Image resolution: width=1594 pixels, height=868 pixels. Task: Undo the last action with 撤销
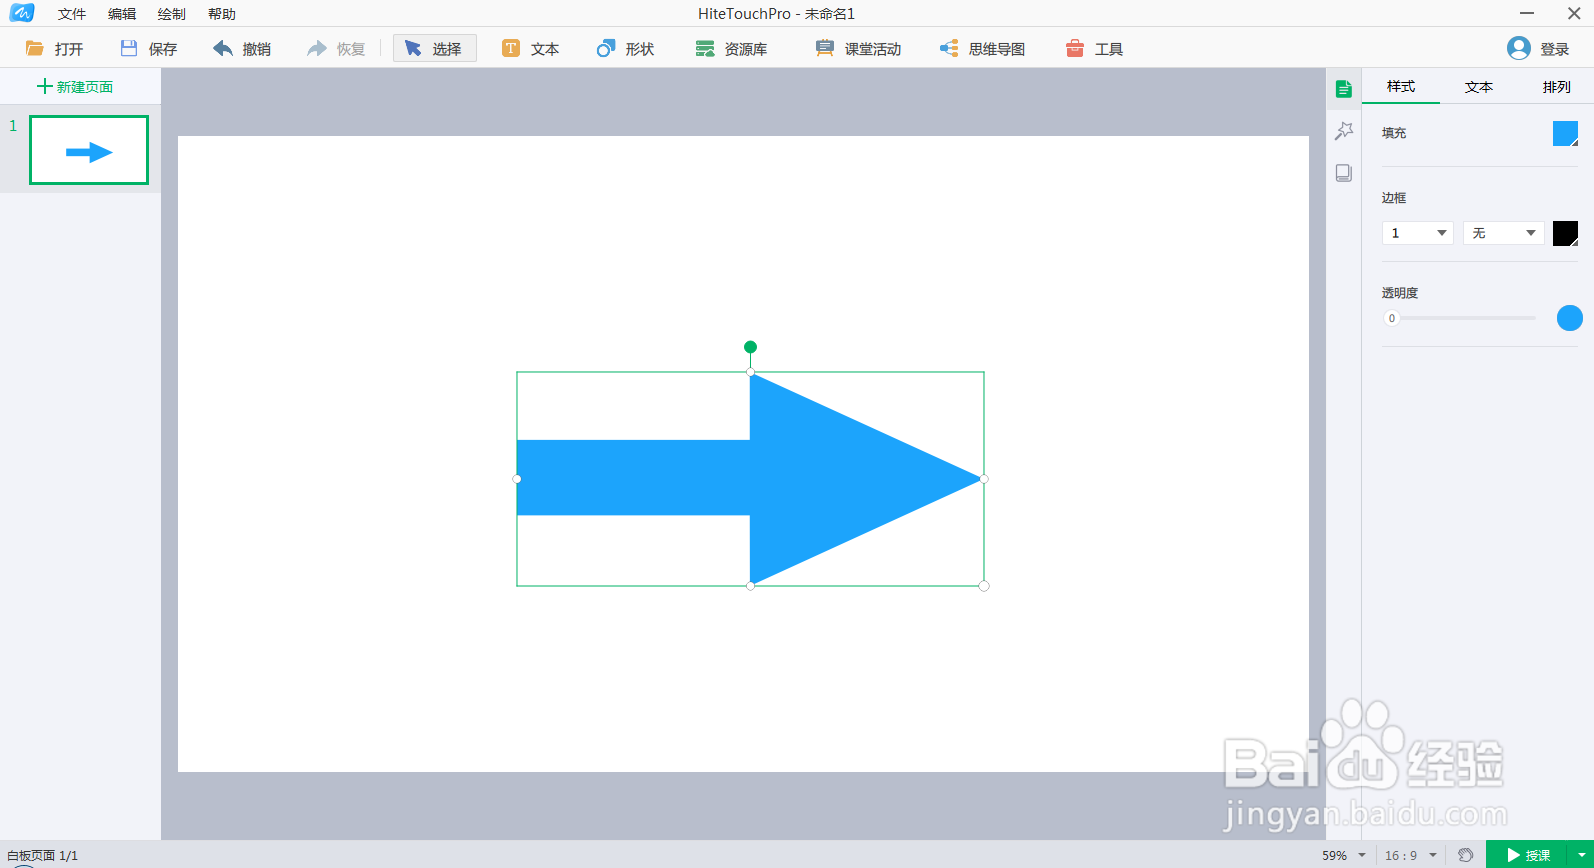(242, 49)
